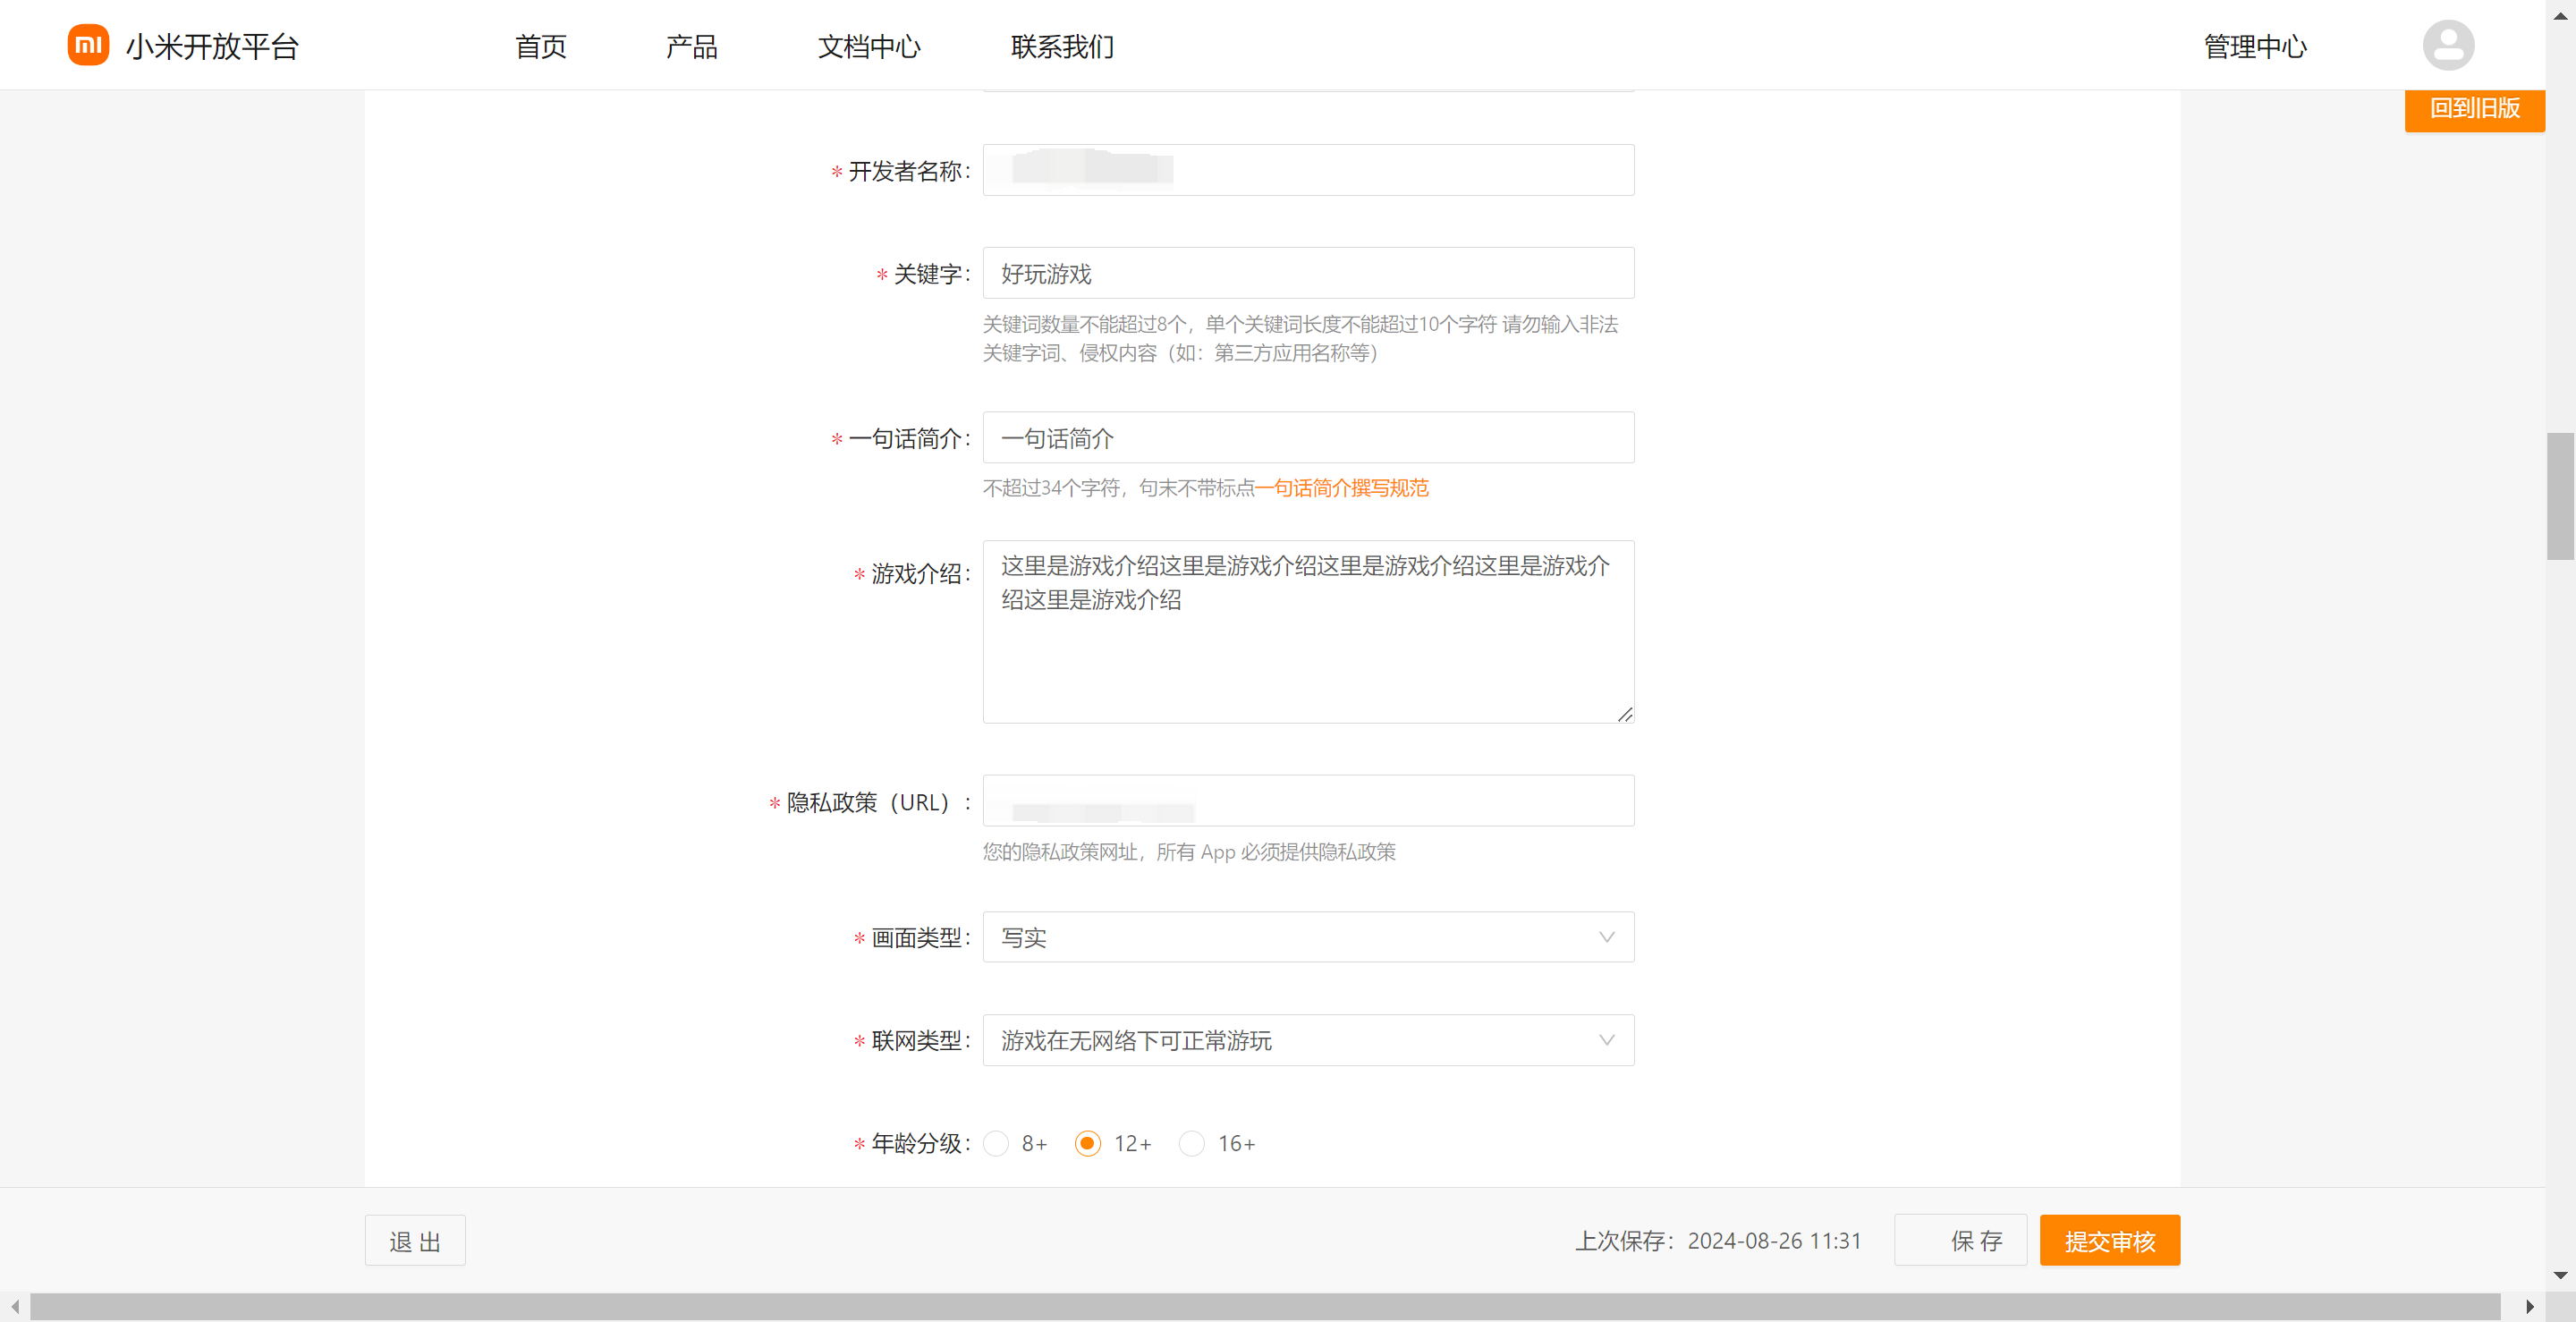2576x1322 pixels.
Task: Select the 12+ age rating radio
Action: pyautogui.click(x=1087, y=1143)
